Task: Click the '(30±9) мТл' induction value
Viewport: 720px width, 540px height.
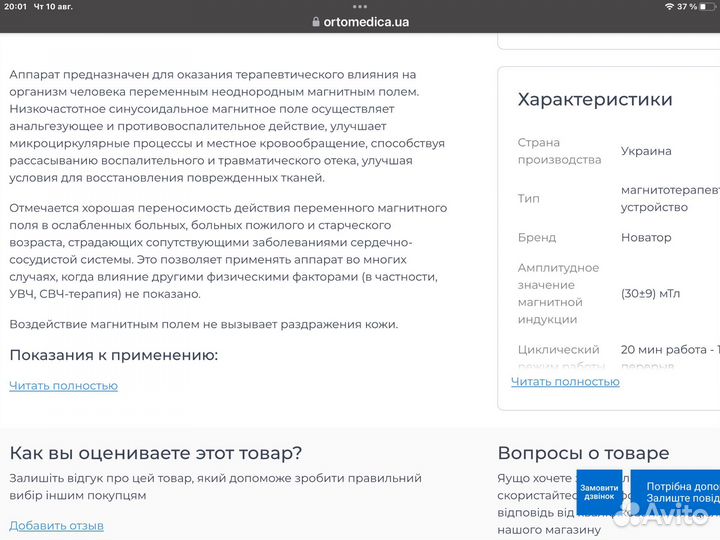Action: pos(650,294)
